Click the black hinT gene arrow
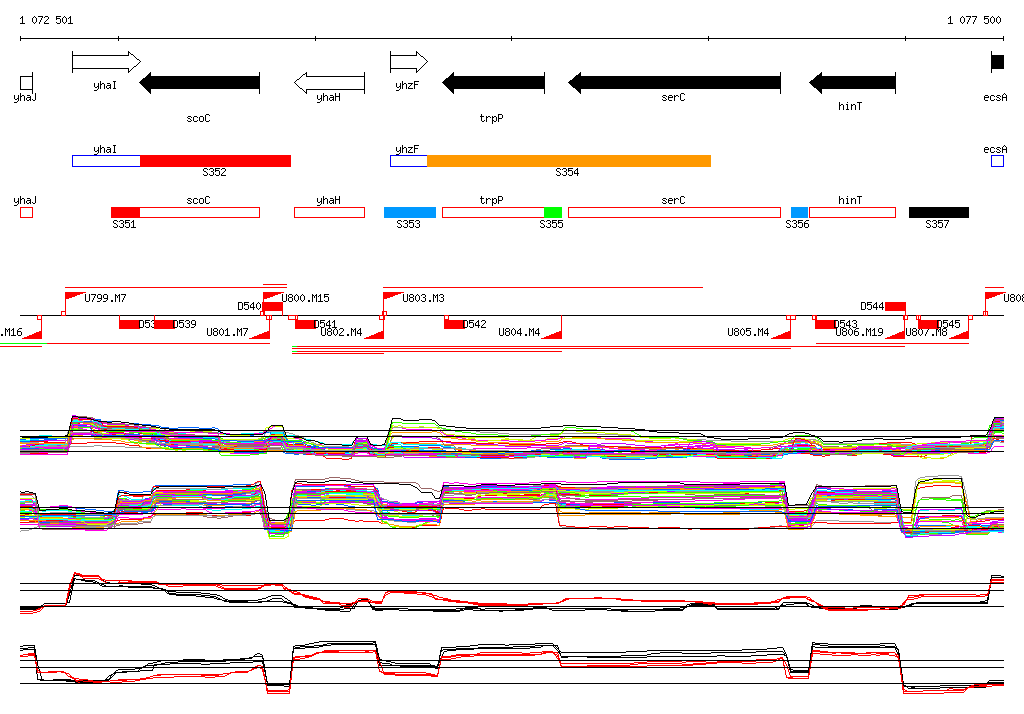 coord(852,82)
